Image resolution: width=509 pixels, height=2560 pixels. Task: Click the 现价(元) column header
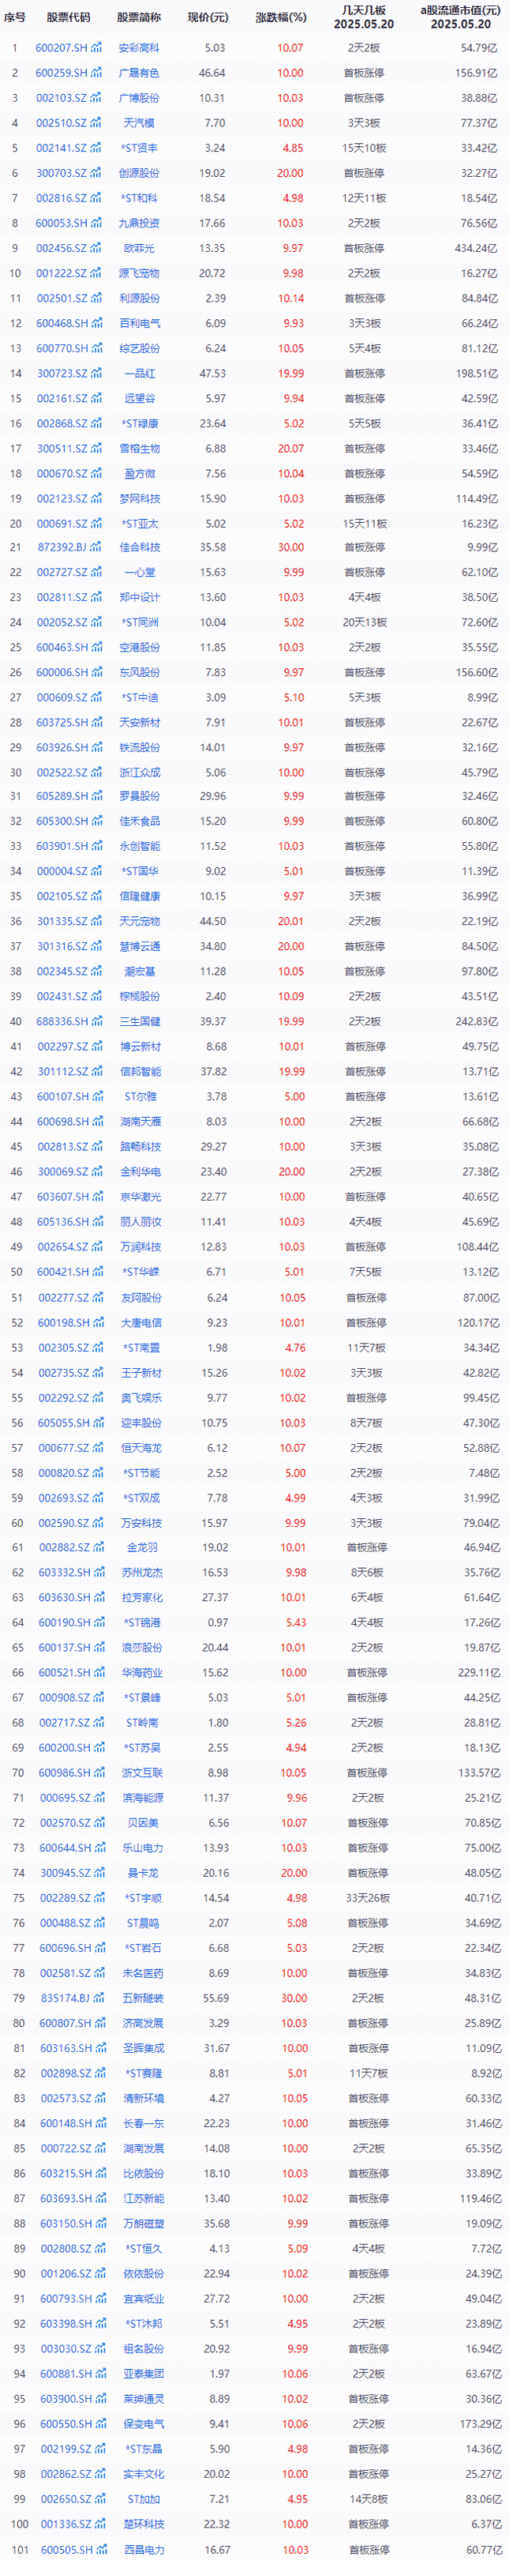coord(208,18)
